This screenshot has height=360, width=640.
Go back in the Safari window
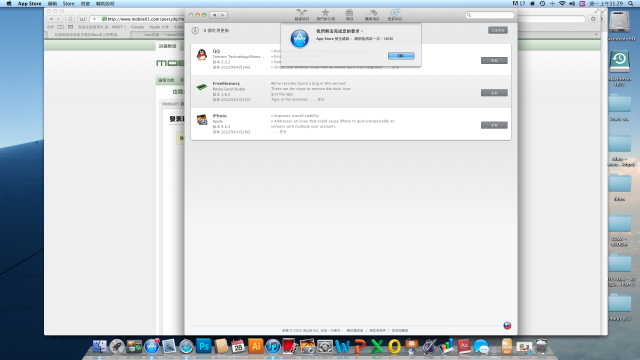pos(51,19)
